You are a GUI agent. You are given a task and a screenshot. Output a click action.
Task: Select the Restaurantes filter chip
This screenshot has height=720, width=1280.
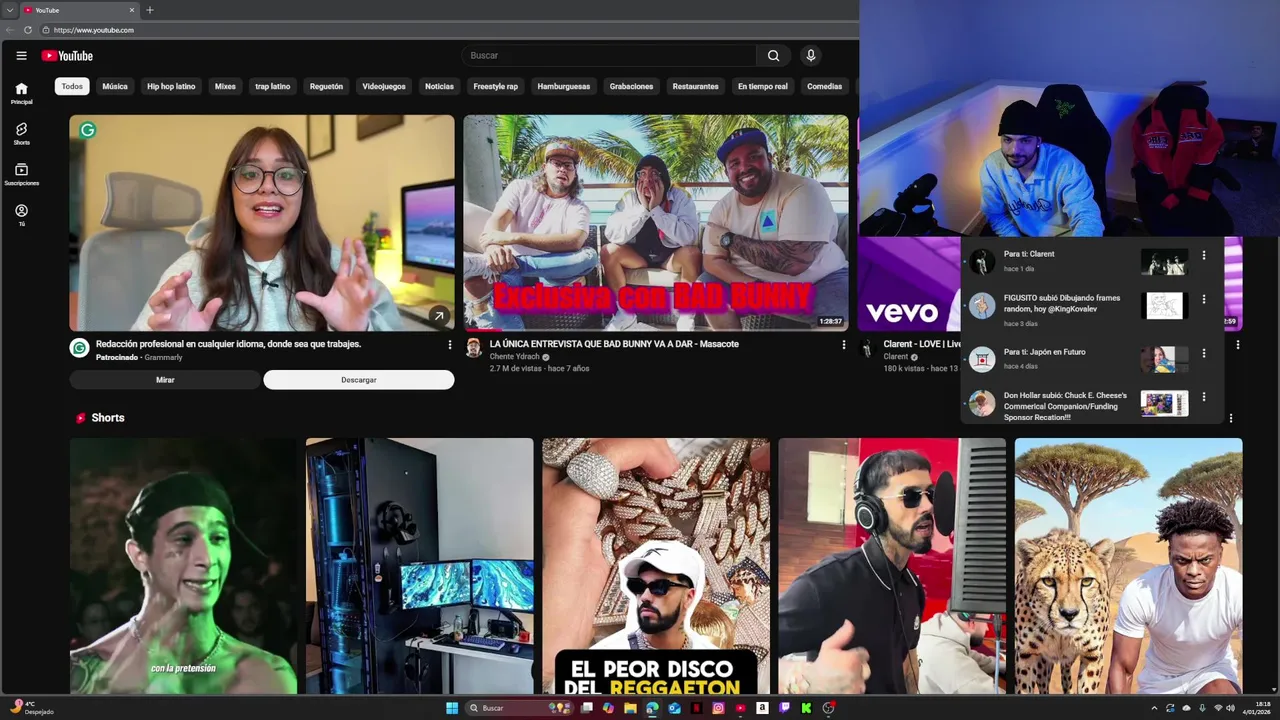(x=695, y=87)
